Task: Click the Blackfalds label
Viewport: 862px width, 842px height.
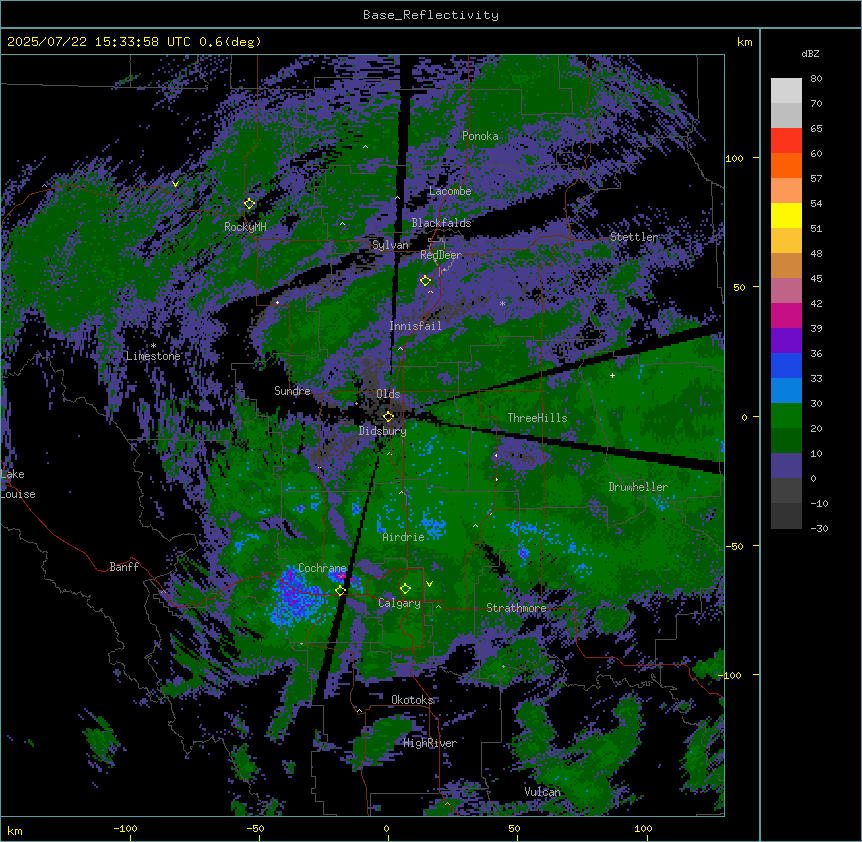Action: (441, 223)
